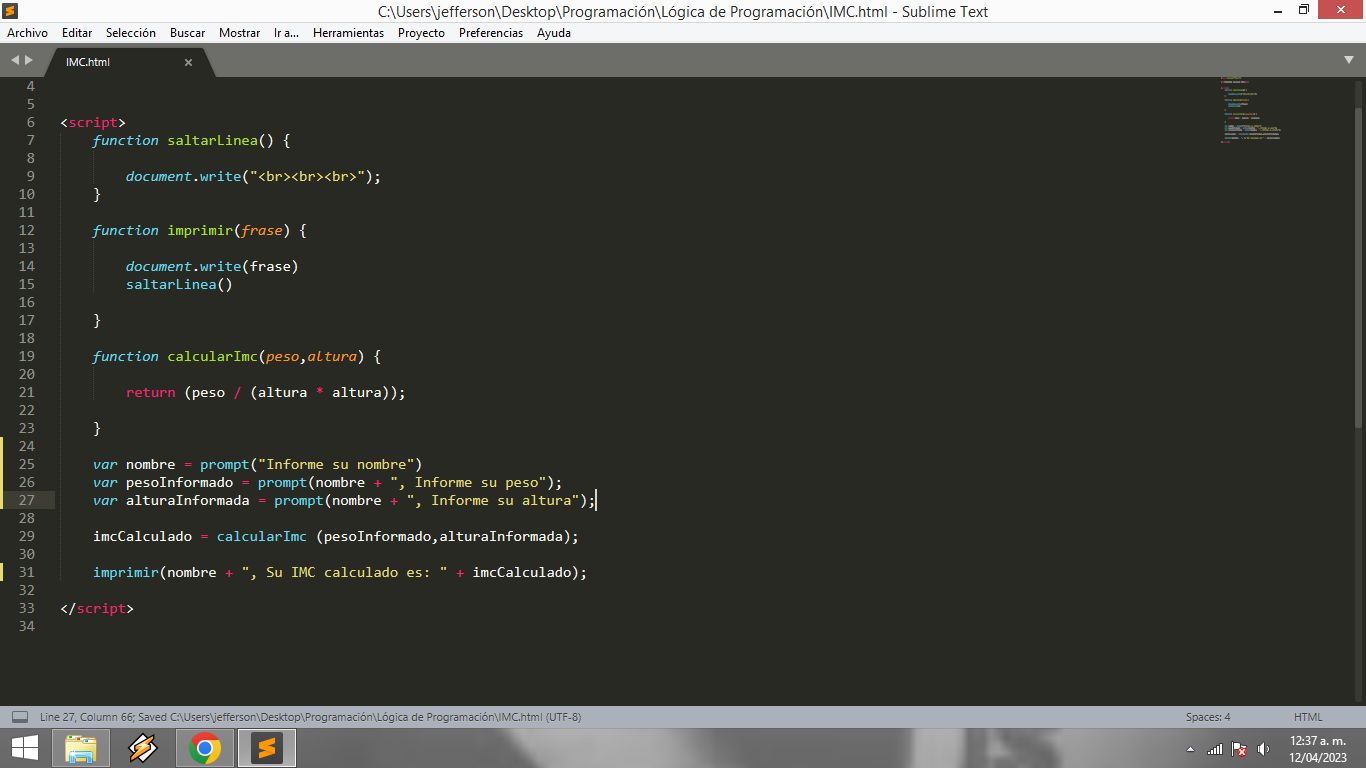Image resolution: width=1366 pixels, height=768 pixels.
Task: Open the Windows Start button
Action: click(24, 748)
